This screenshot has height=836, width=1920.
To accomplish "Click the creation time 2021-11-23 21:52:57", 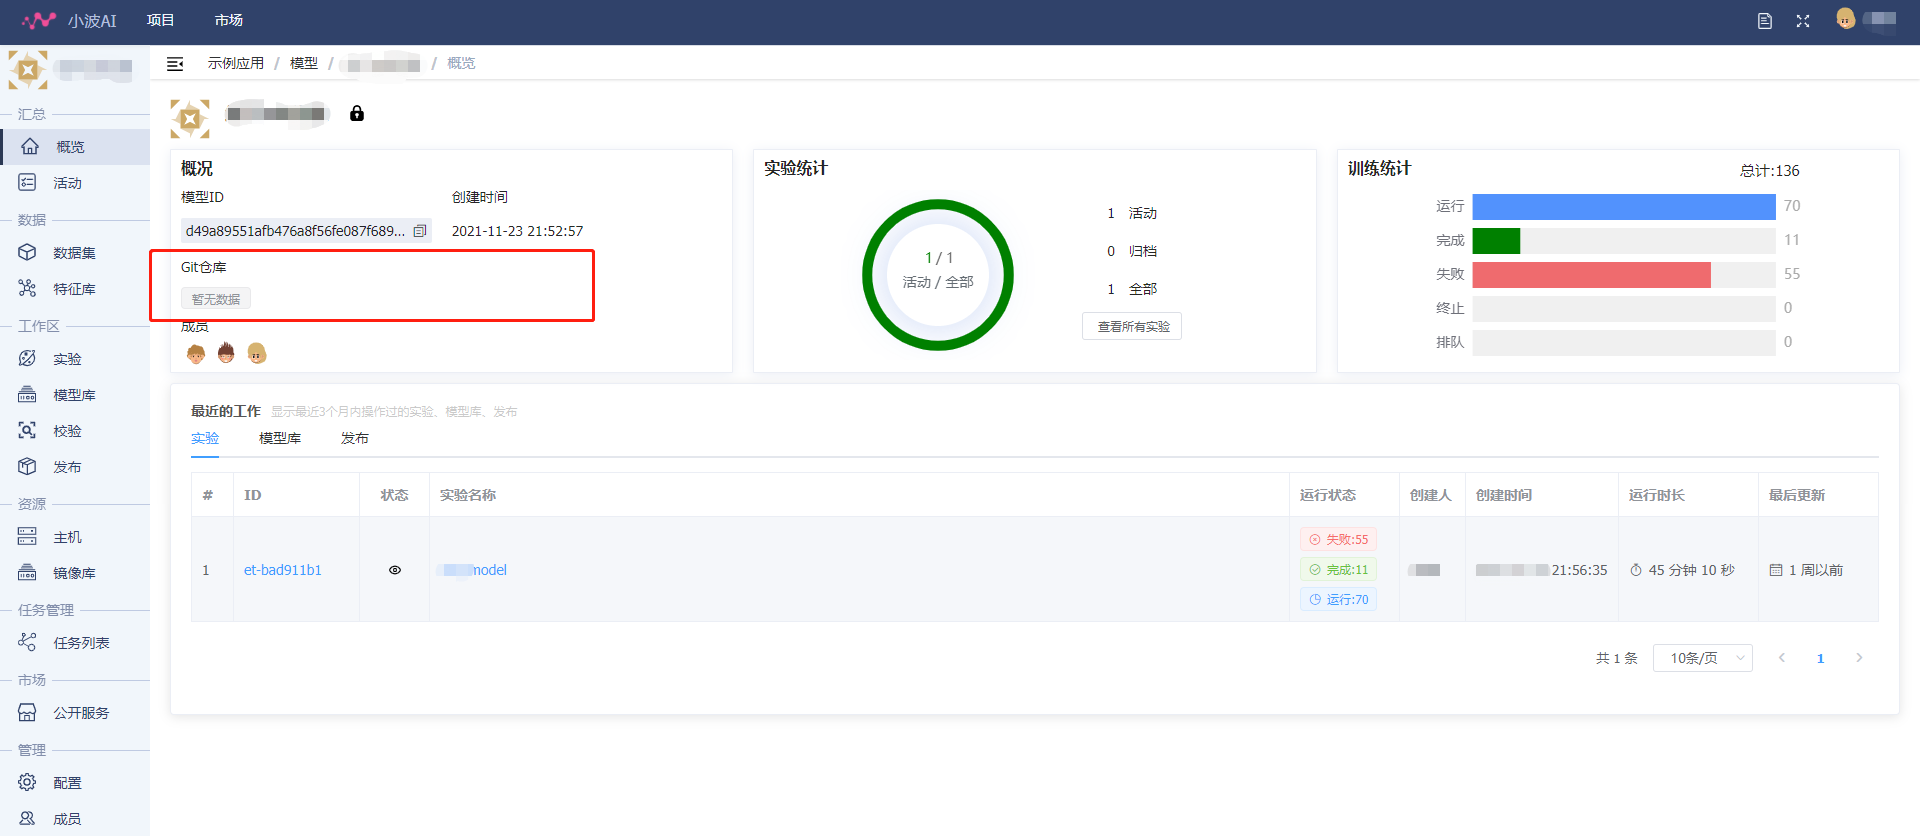I will (x=517, y=231).
